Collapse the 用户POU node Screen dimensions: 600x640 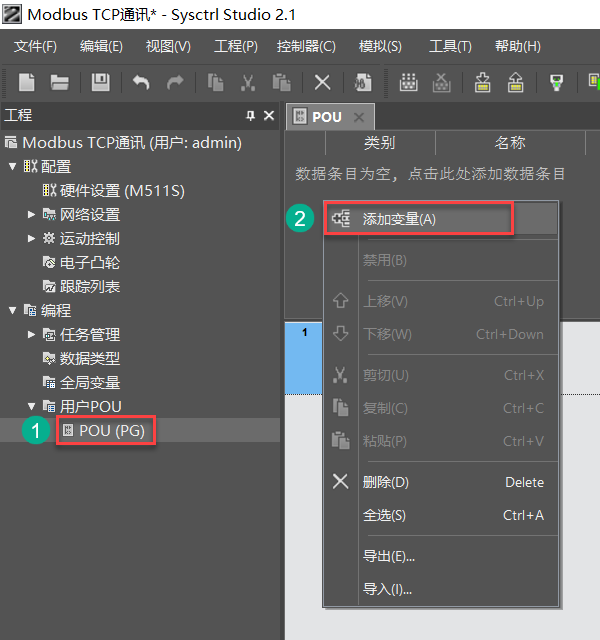pos(31,407)
